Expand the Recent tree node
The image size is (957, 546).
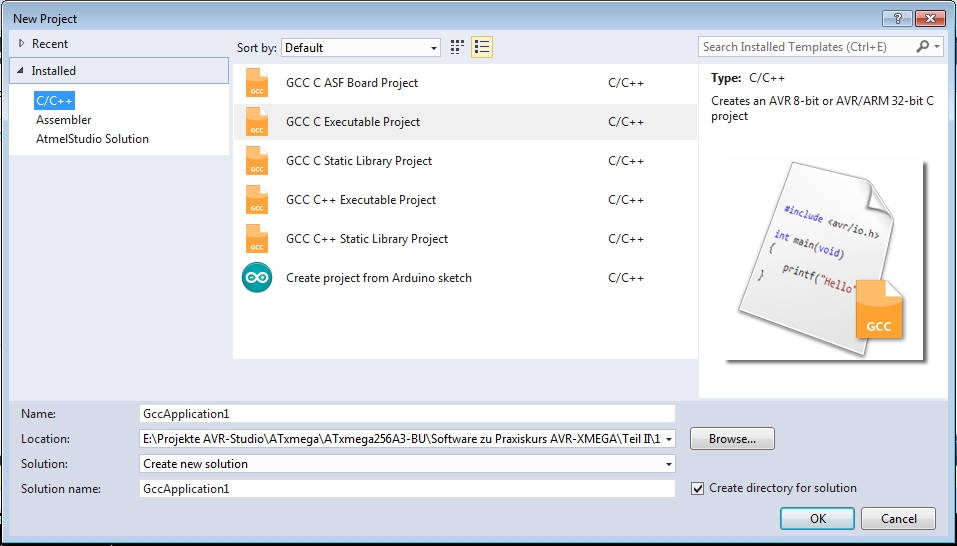[x=22, y=43]
